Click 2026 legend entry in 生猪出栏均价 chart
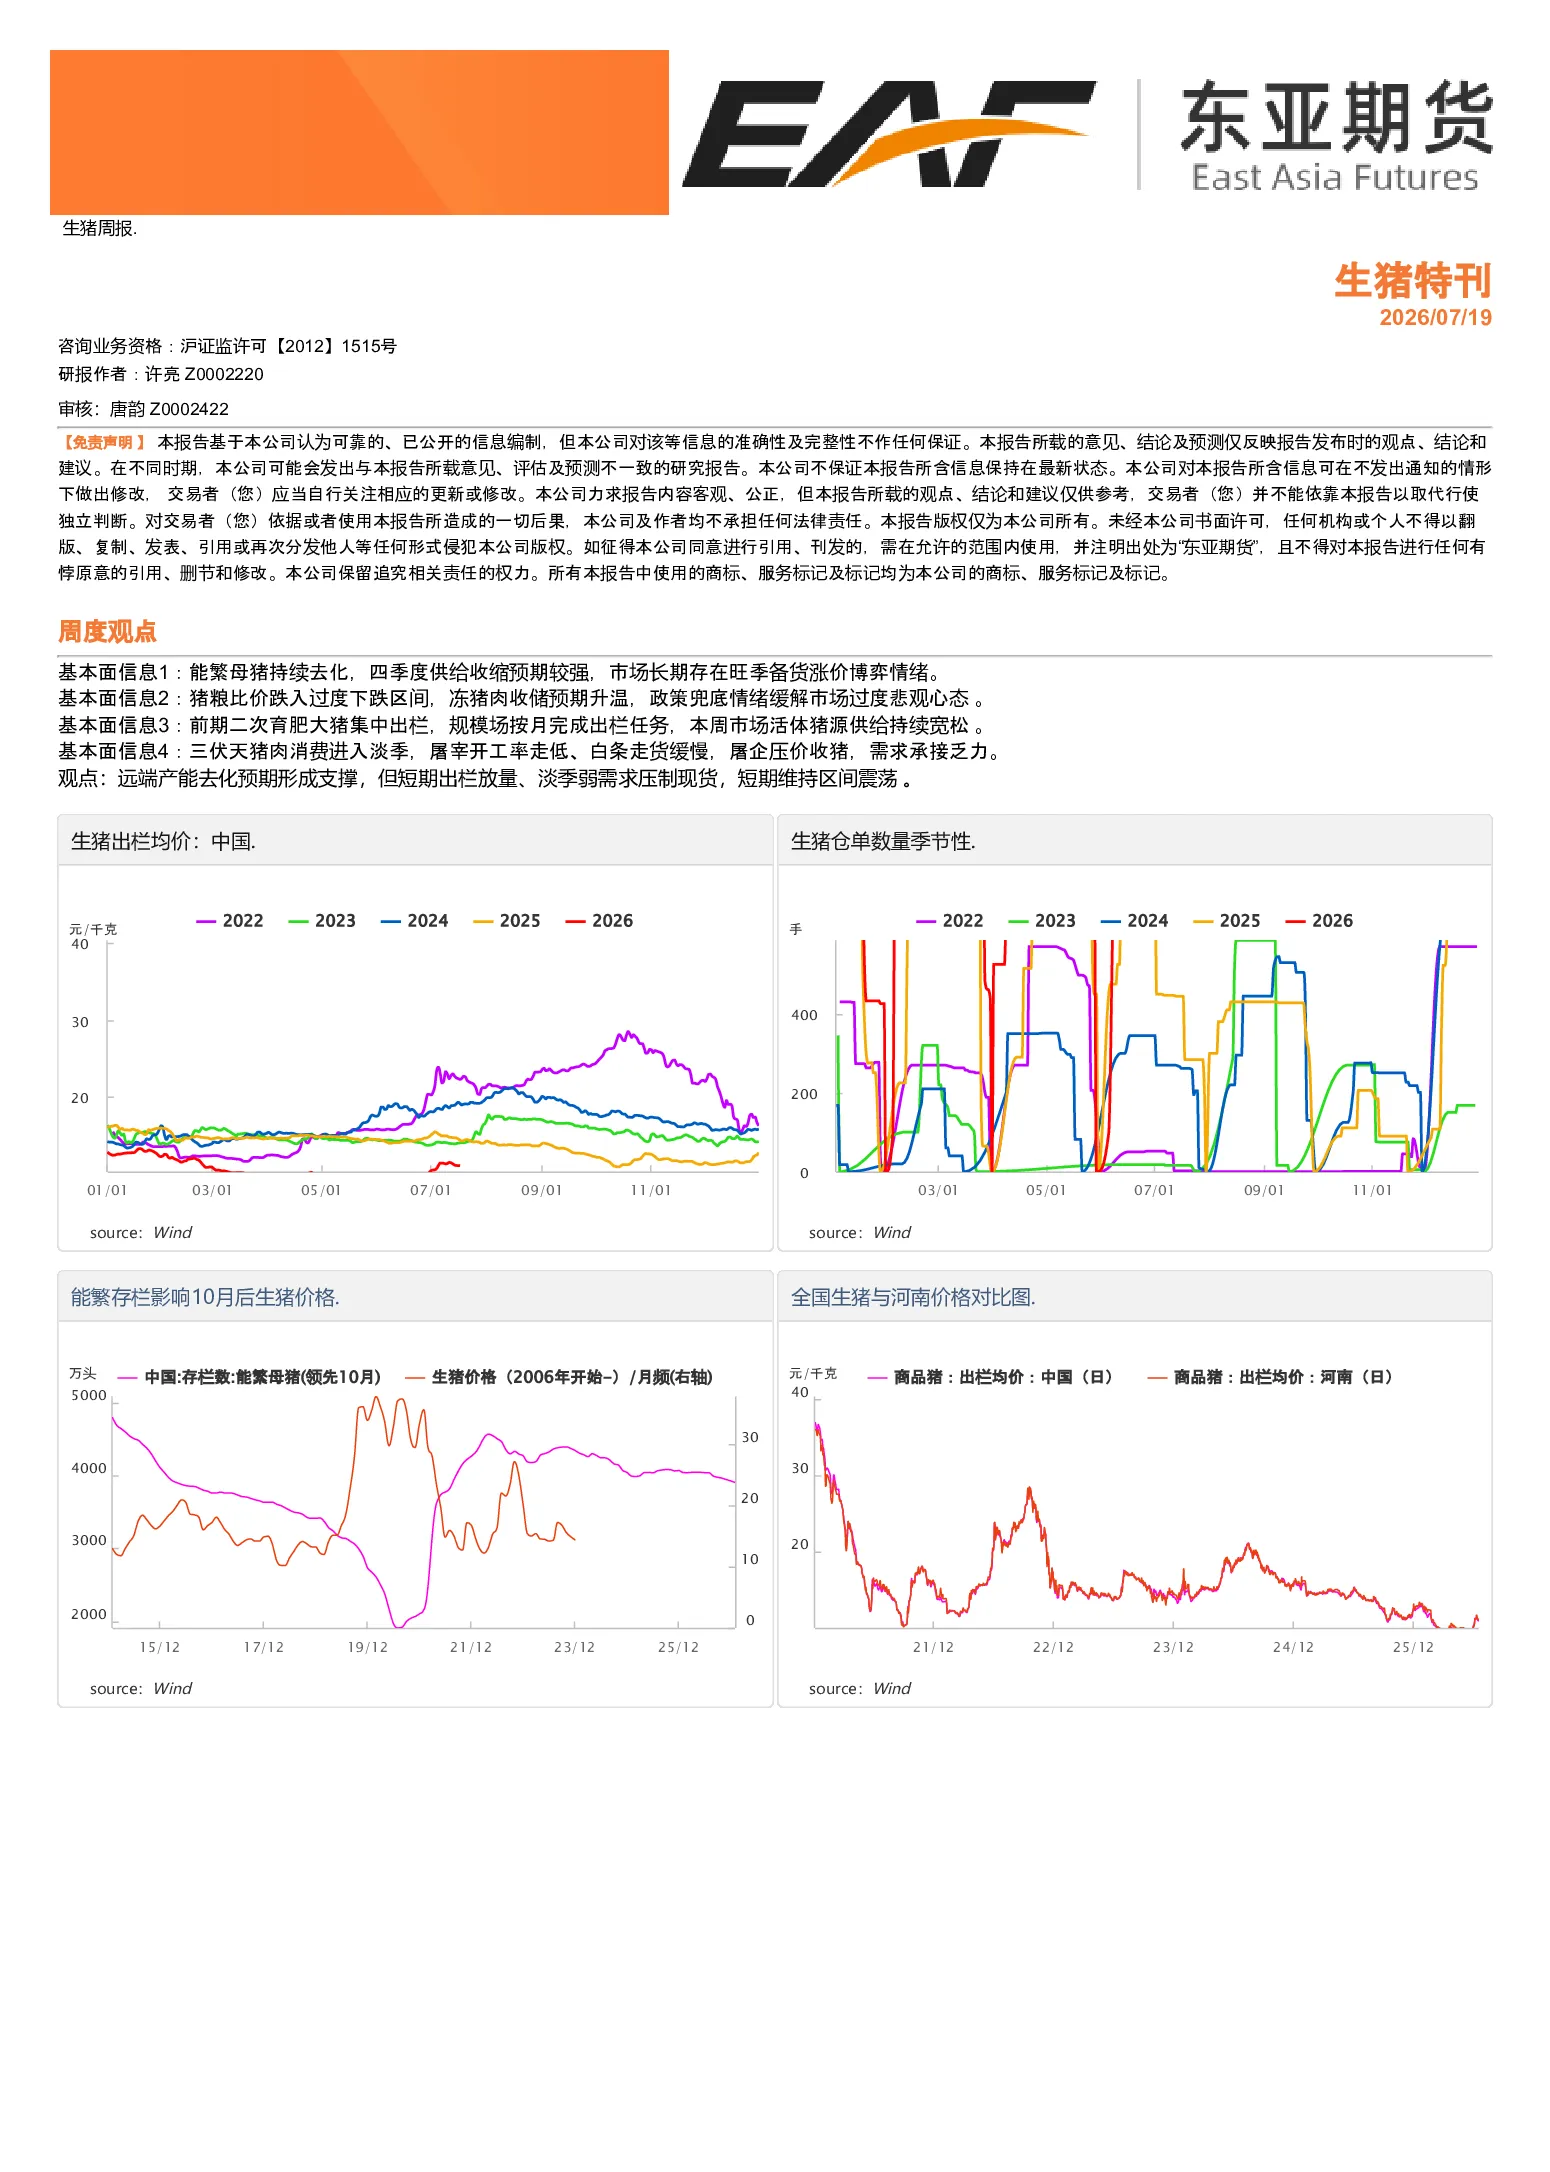 coord(599,921)
